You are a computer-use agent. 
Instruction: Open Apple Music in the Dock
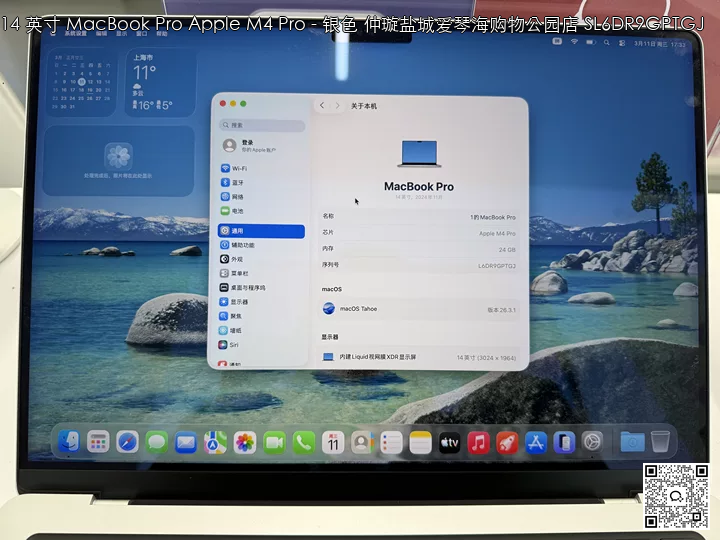click(479, 442)
